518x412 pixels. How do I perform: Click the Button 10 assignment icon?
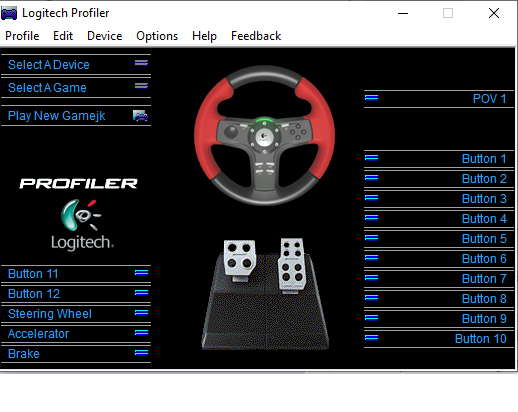pyautogui.click(x=371, y=338)
